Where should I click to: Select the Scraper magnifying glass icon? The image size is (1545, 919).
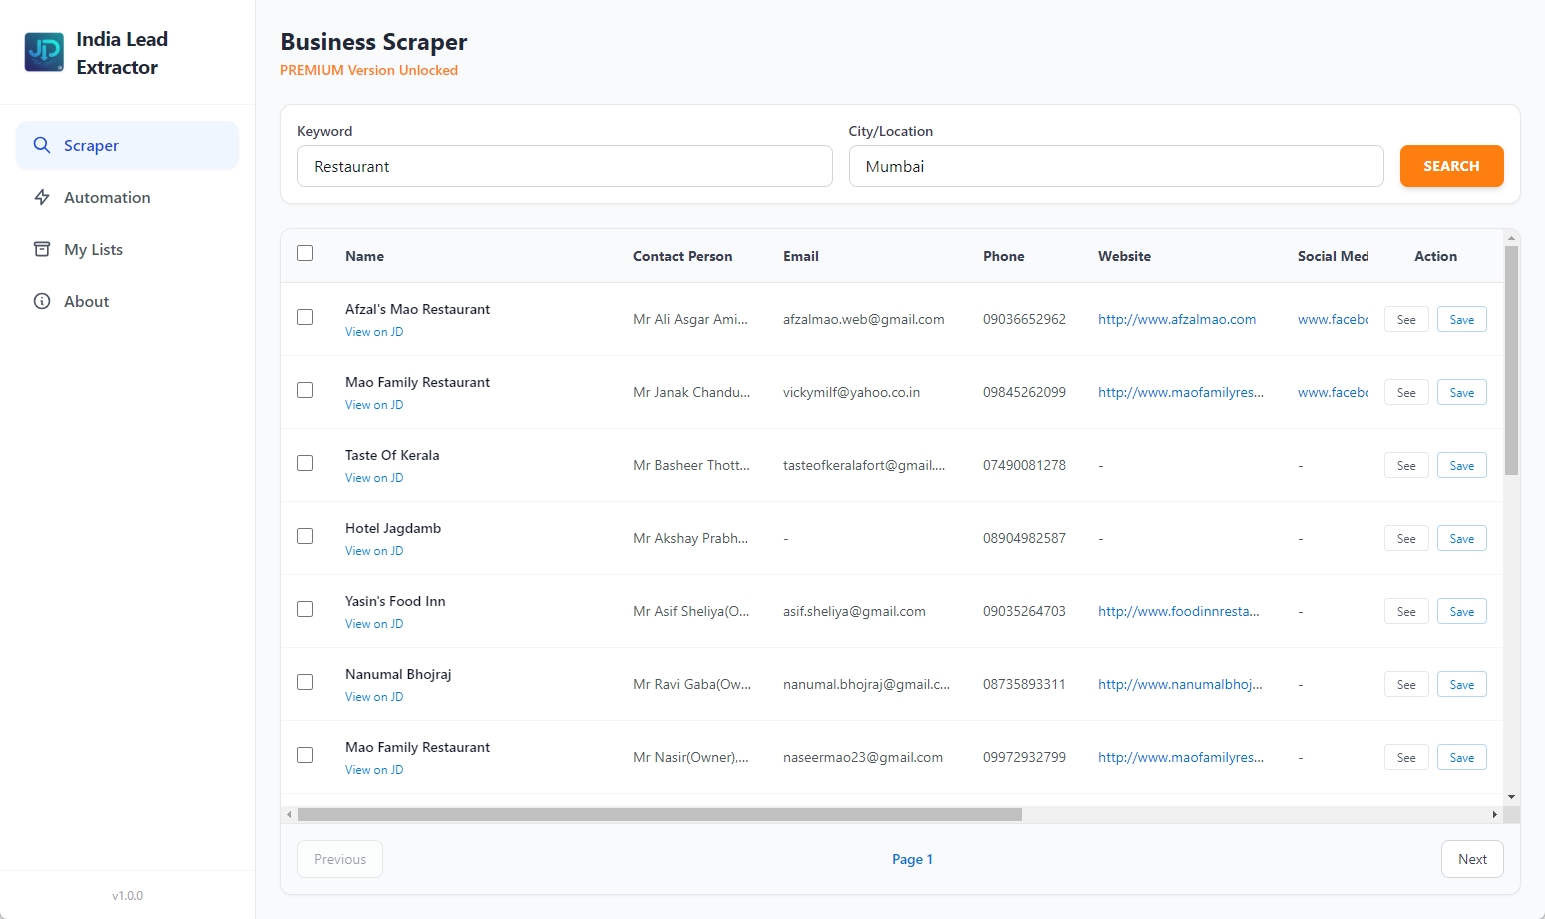42,145
